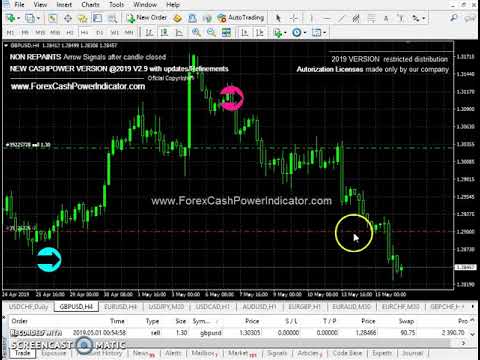Open the Tools menu
Screen dimensions: 480x360
tap(116, 5)
